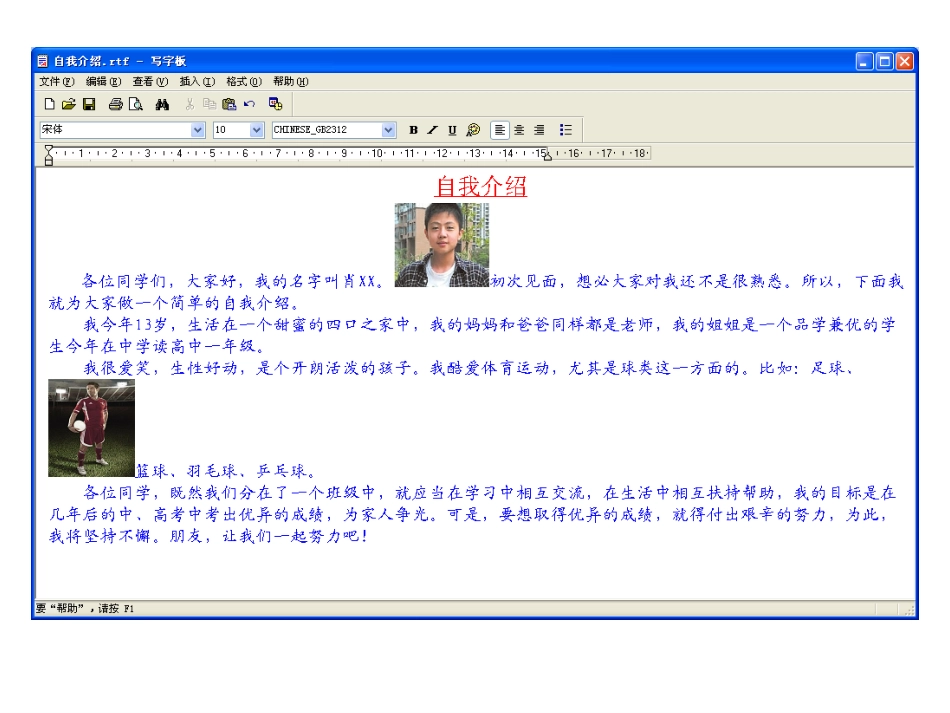Screen dimensions: 950x713
Task: Click the right indent marker on ruler
Action: coord(548,157)
